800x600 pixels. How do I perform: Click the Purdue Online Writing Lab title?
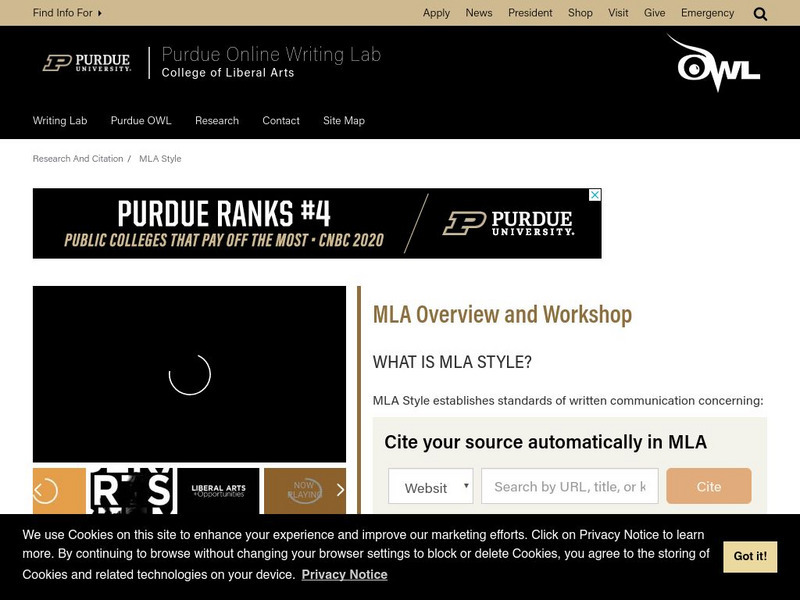coord(271,55)
